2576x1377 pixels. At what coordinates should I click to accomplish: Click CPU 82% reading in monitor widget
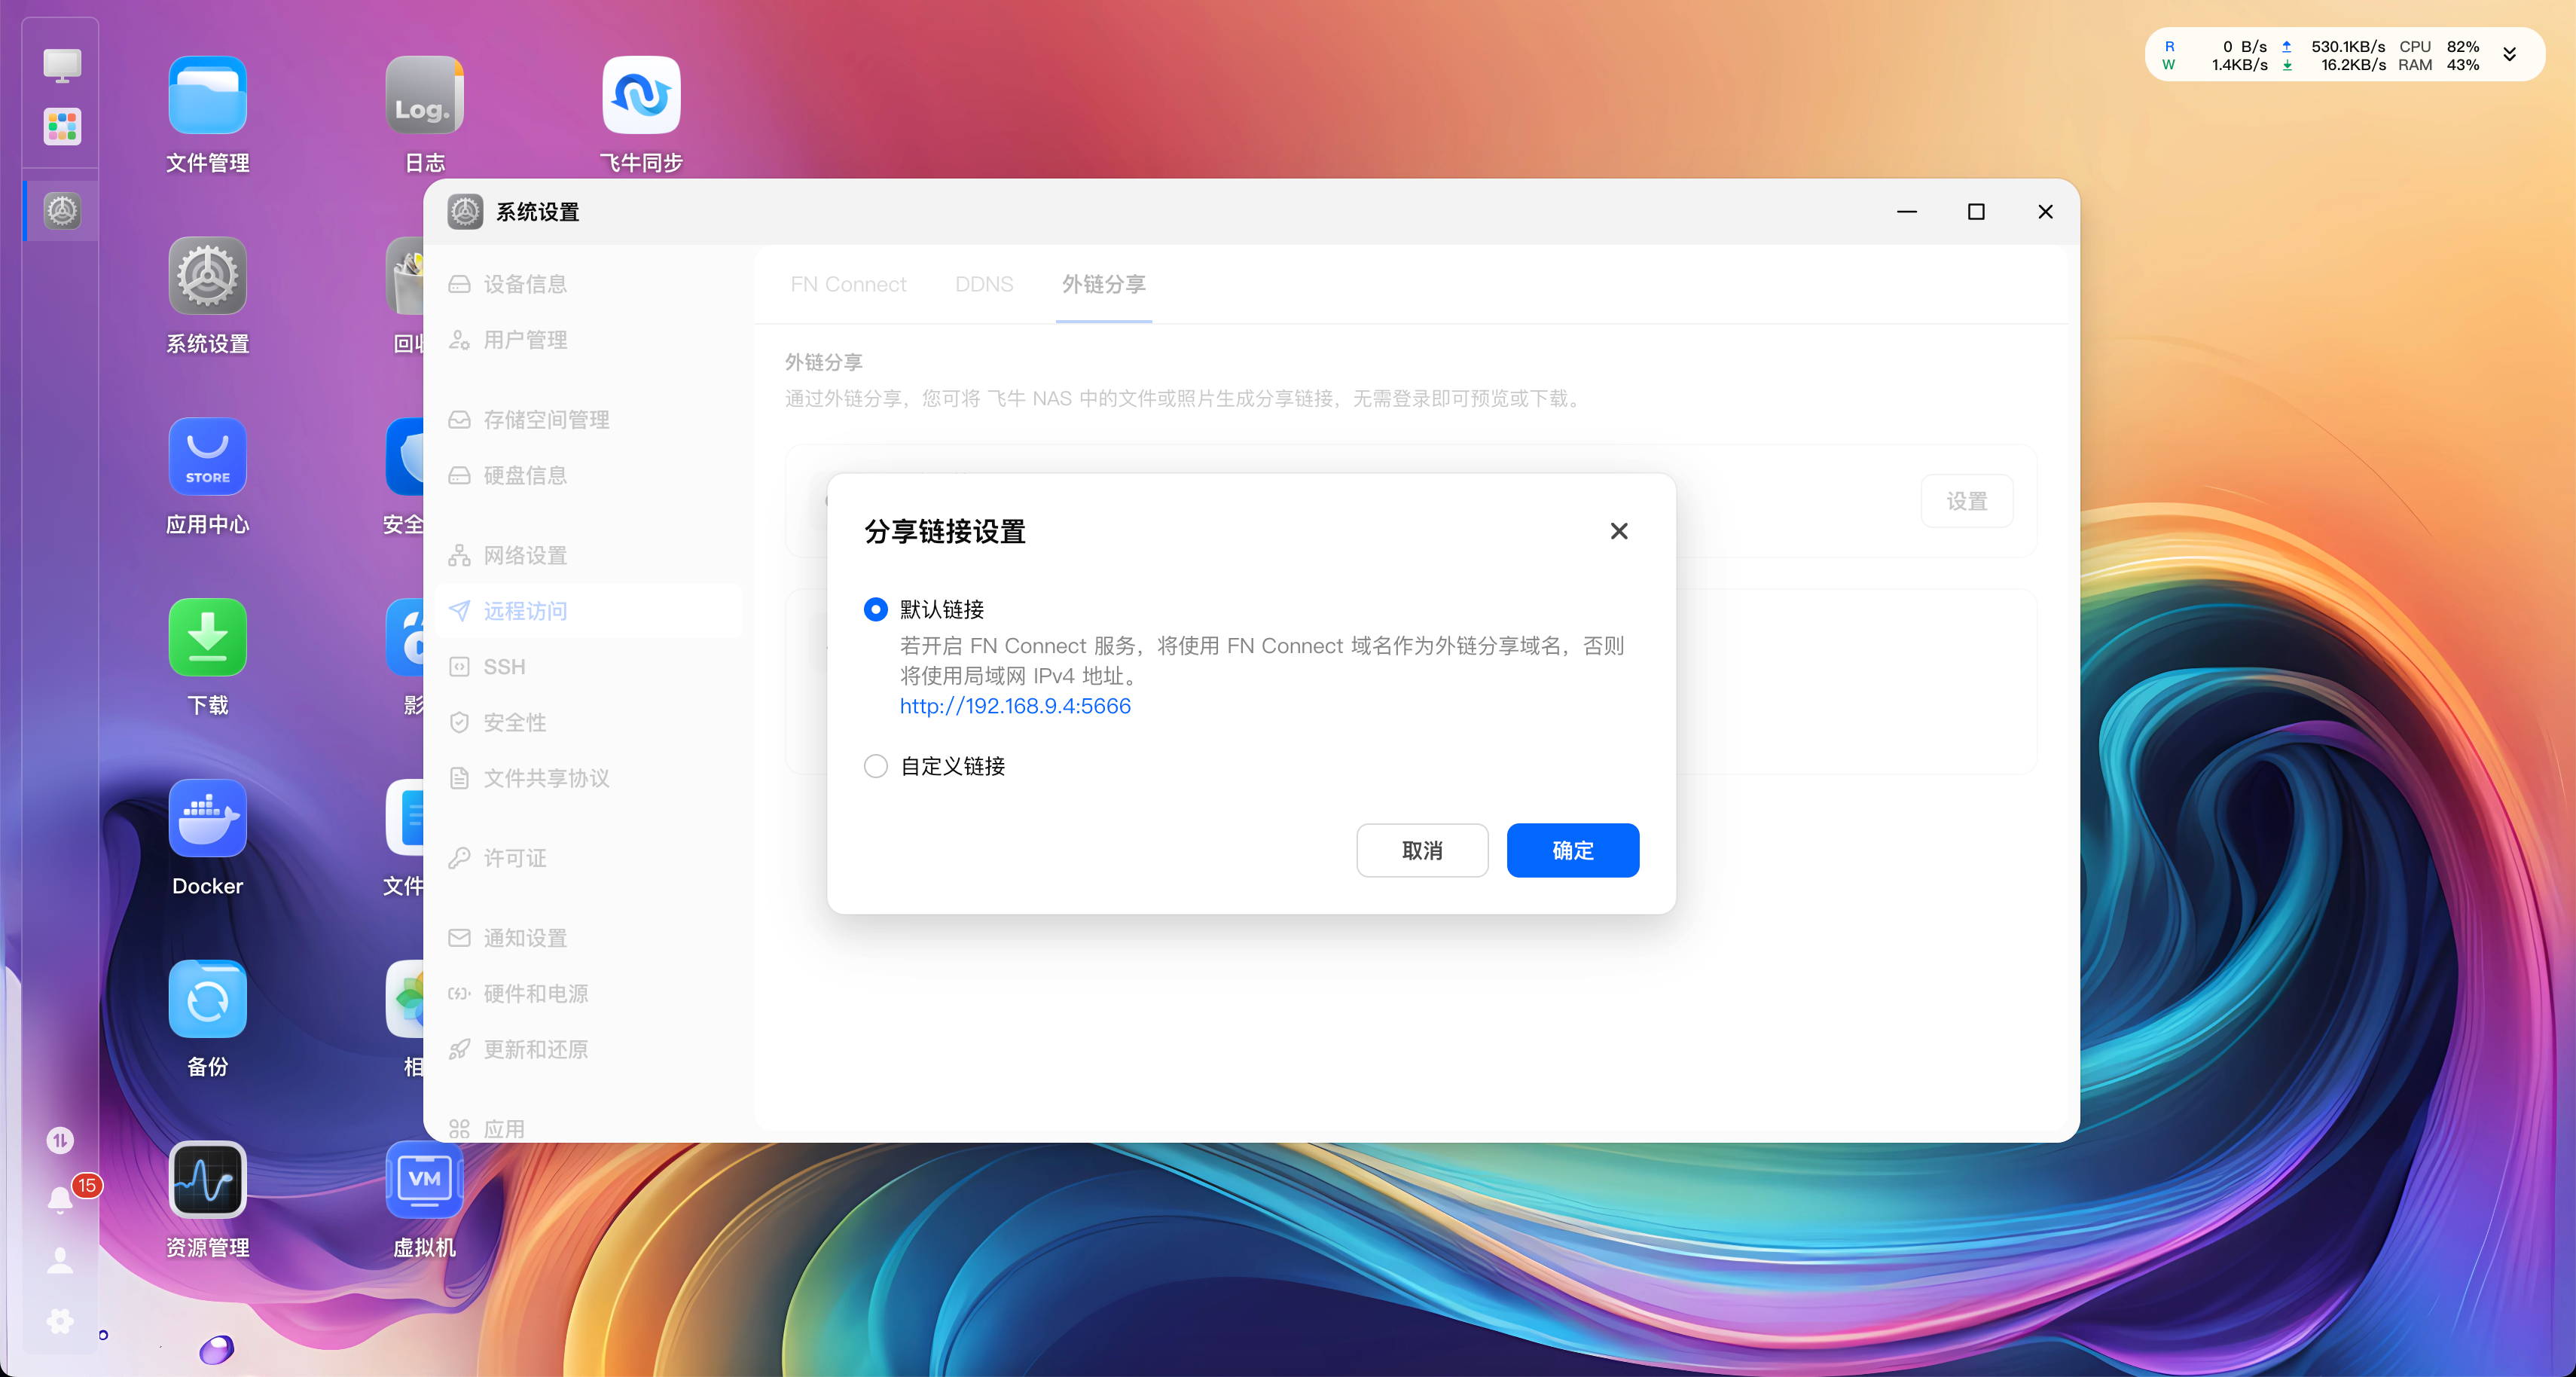click(x=2439, y=46)
